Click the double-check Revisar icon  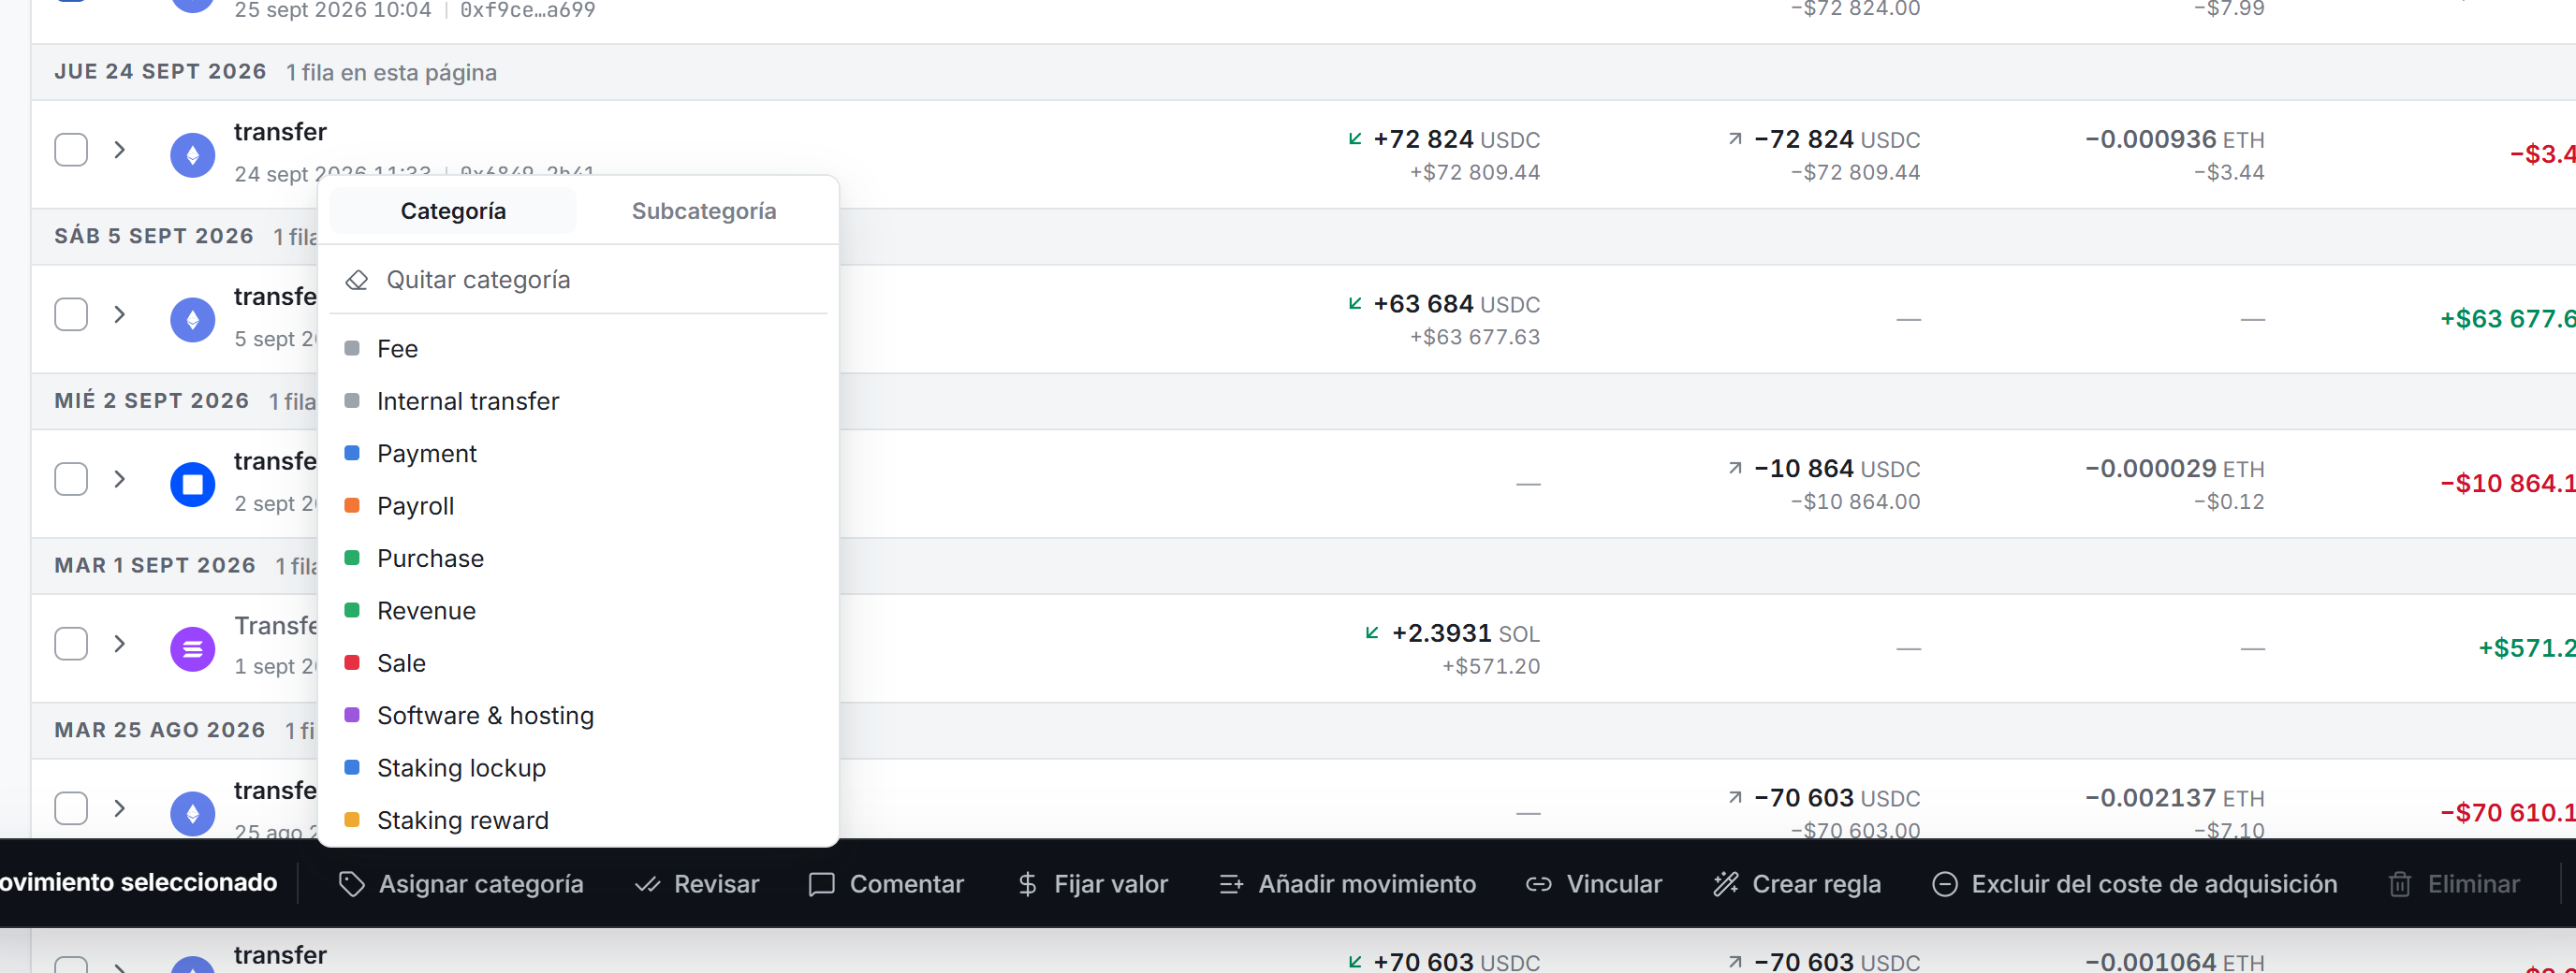(648, 884)
